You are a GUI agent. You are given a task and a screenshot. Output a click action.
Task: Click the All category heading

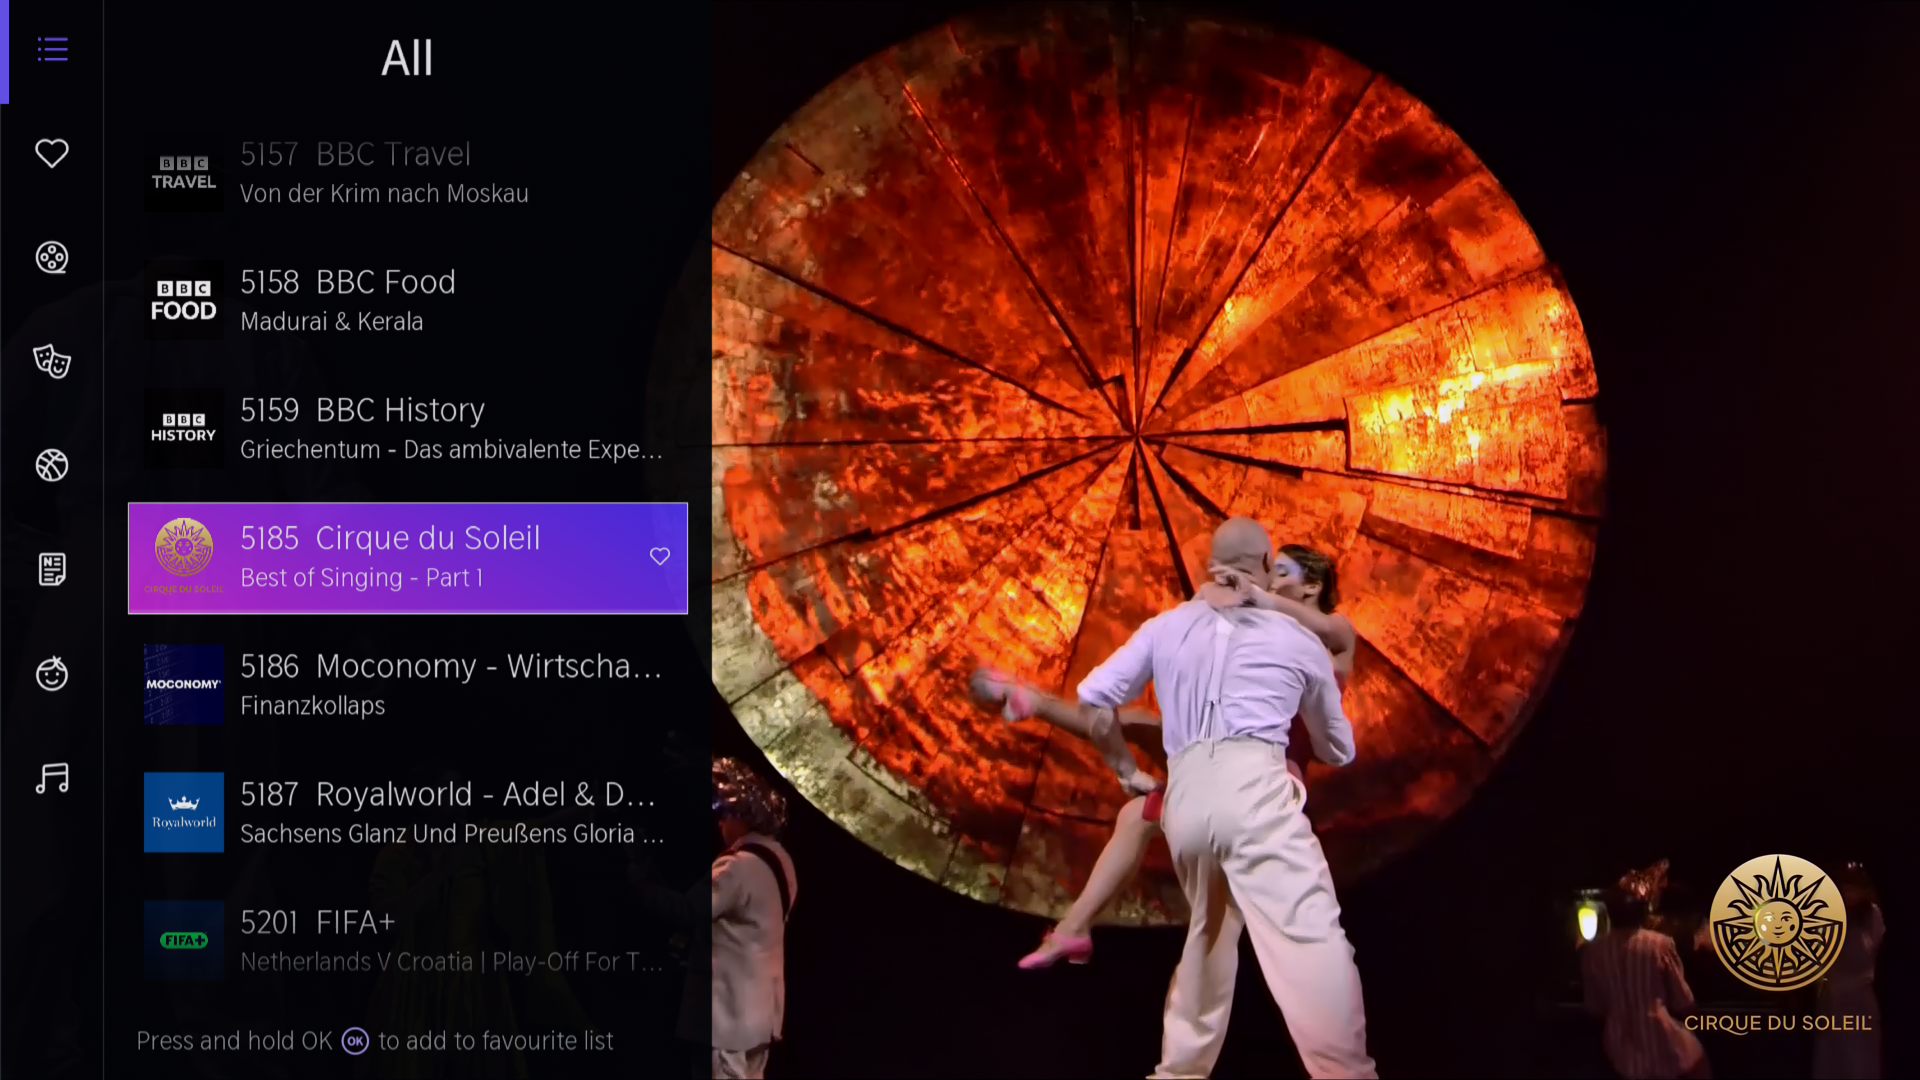pyautogui.click(x=407, y=58)
